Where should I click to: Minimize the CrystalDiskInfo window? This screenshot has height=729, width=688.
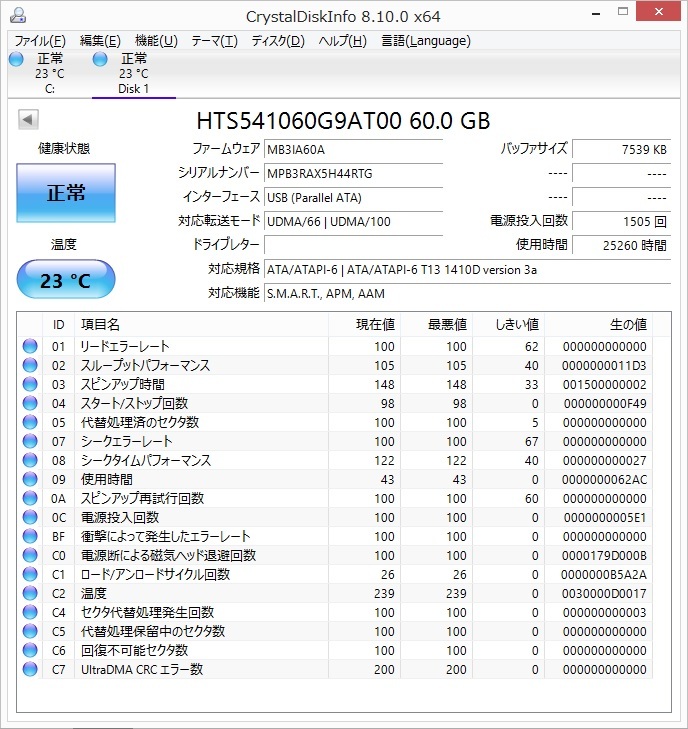596,13
